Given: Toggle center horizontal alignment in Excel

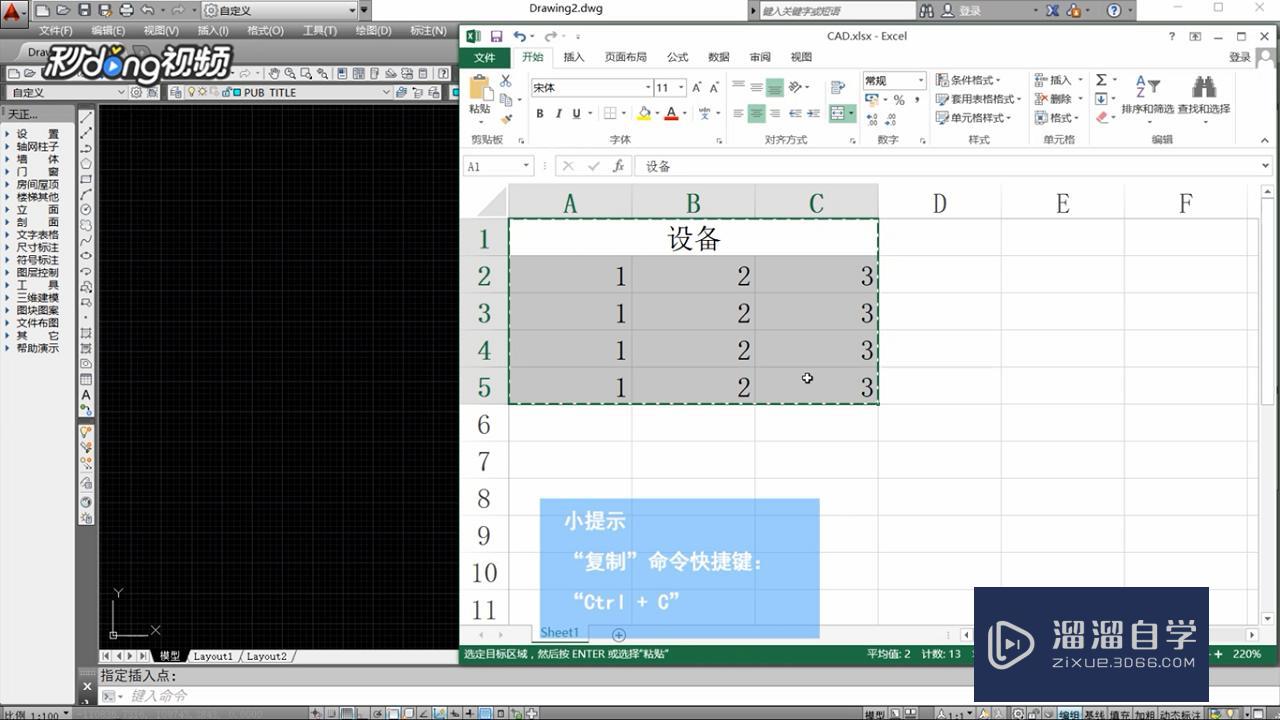Looking at the screenshot, I should click(757, 114).
